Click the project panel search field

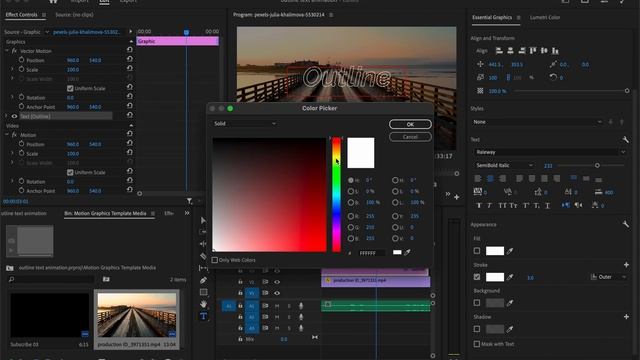[51, 279]
